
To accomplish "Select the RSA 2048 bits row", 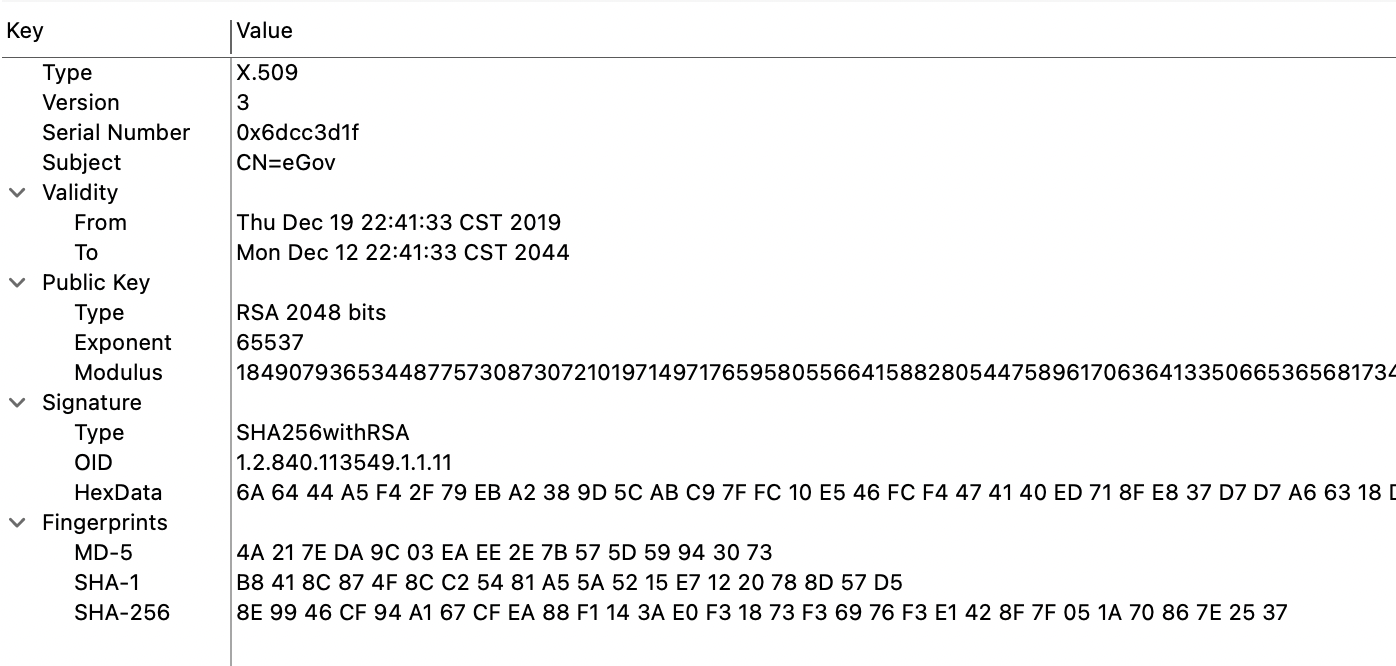I will coord(311,313).
